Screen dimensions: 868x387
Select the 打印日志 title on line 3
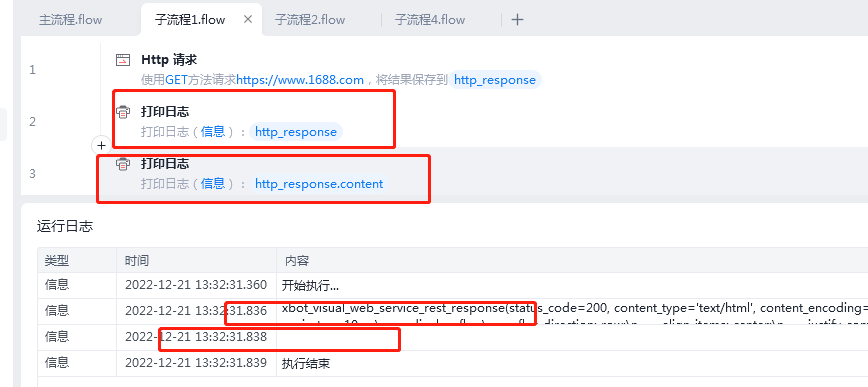tap(165, 164)
